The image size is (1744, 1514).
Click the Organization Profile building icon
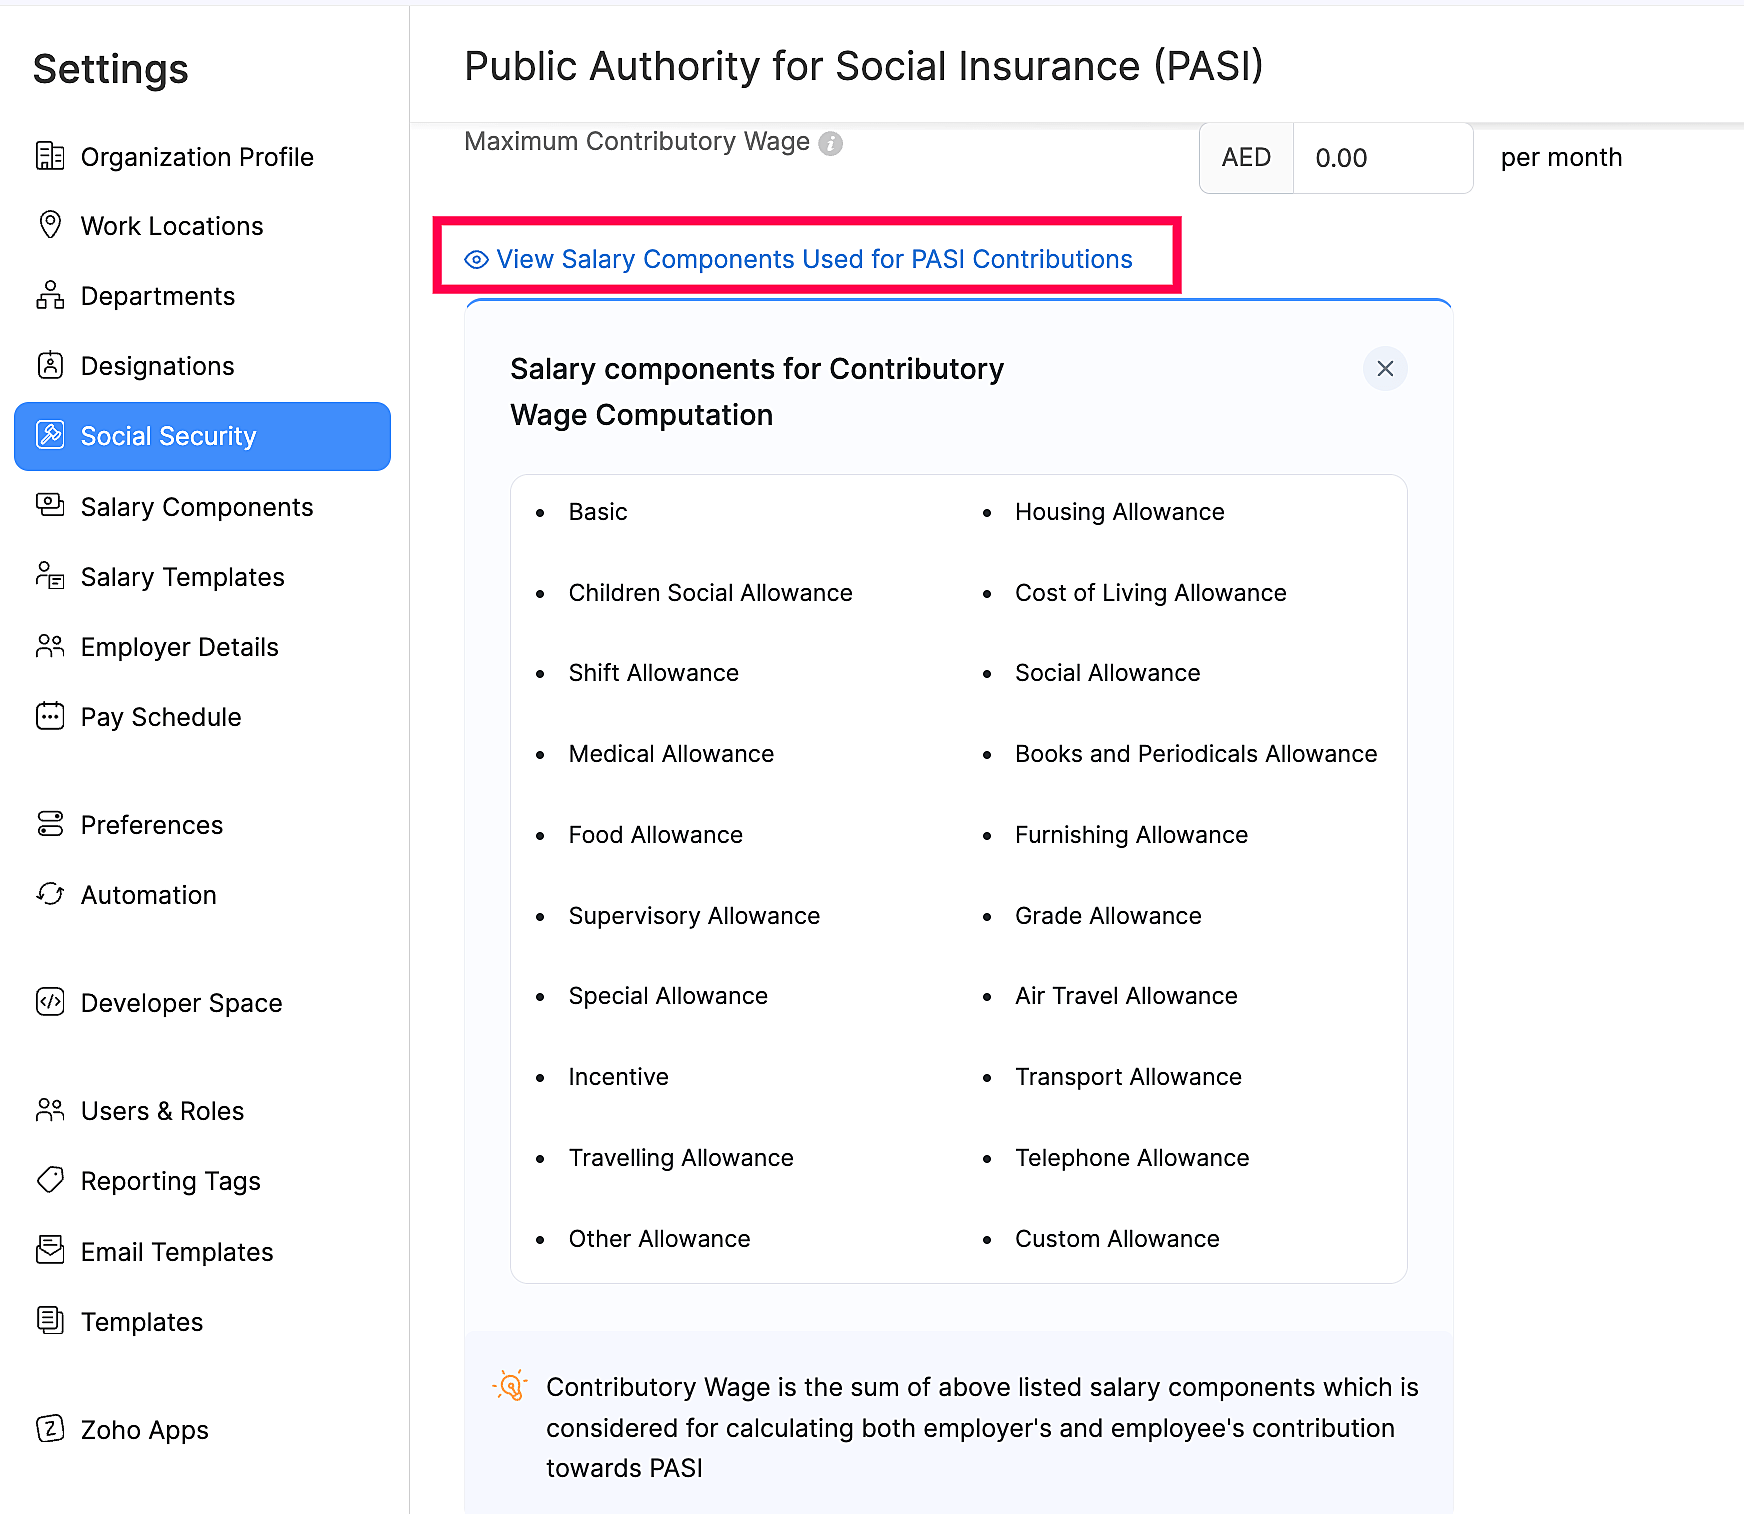click(x=50, y=156)
